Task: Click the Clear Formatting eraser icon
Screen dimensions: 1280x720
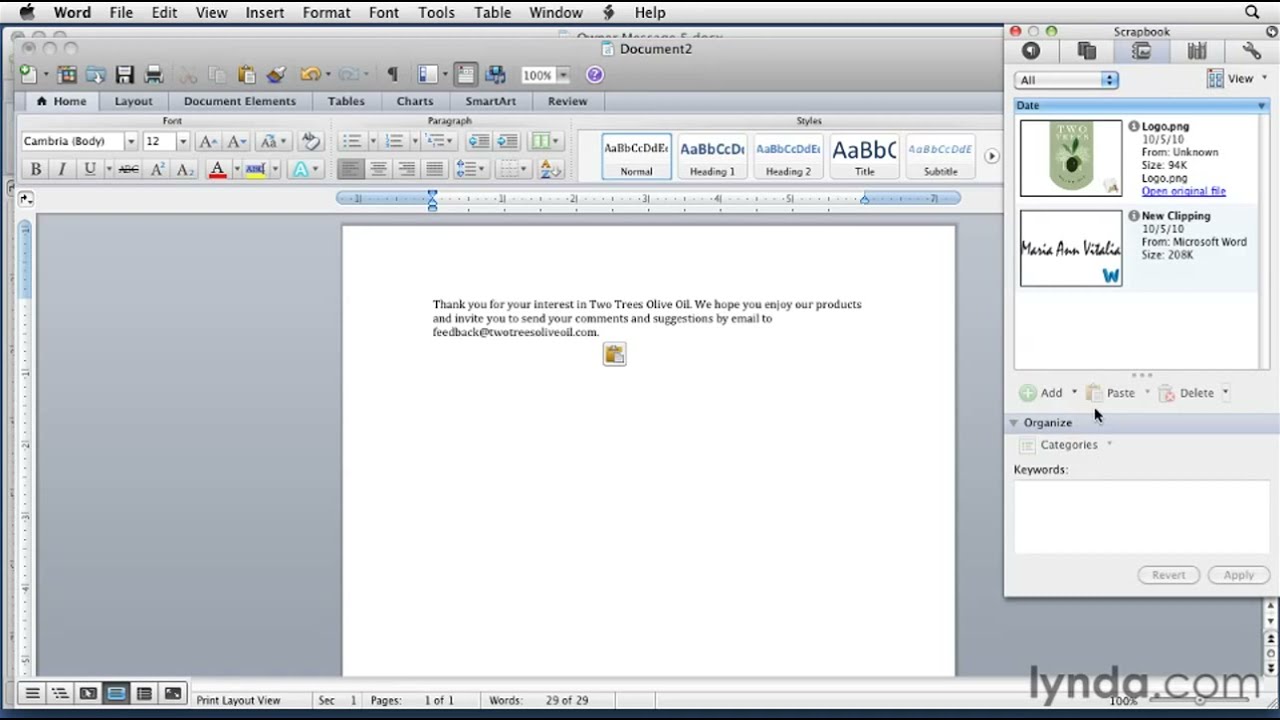Action: coord(310,141)
